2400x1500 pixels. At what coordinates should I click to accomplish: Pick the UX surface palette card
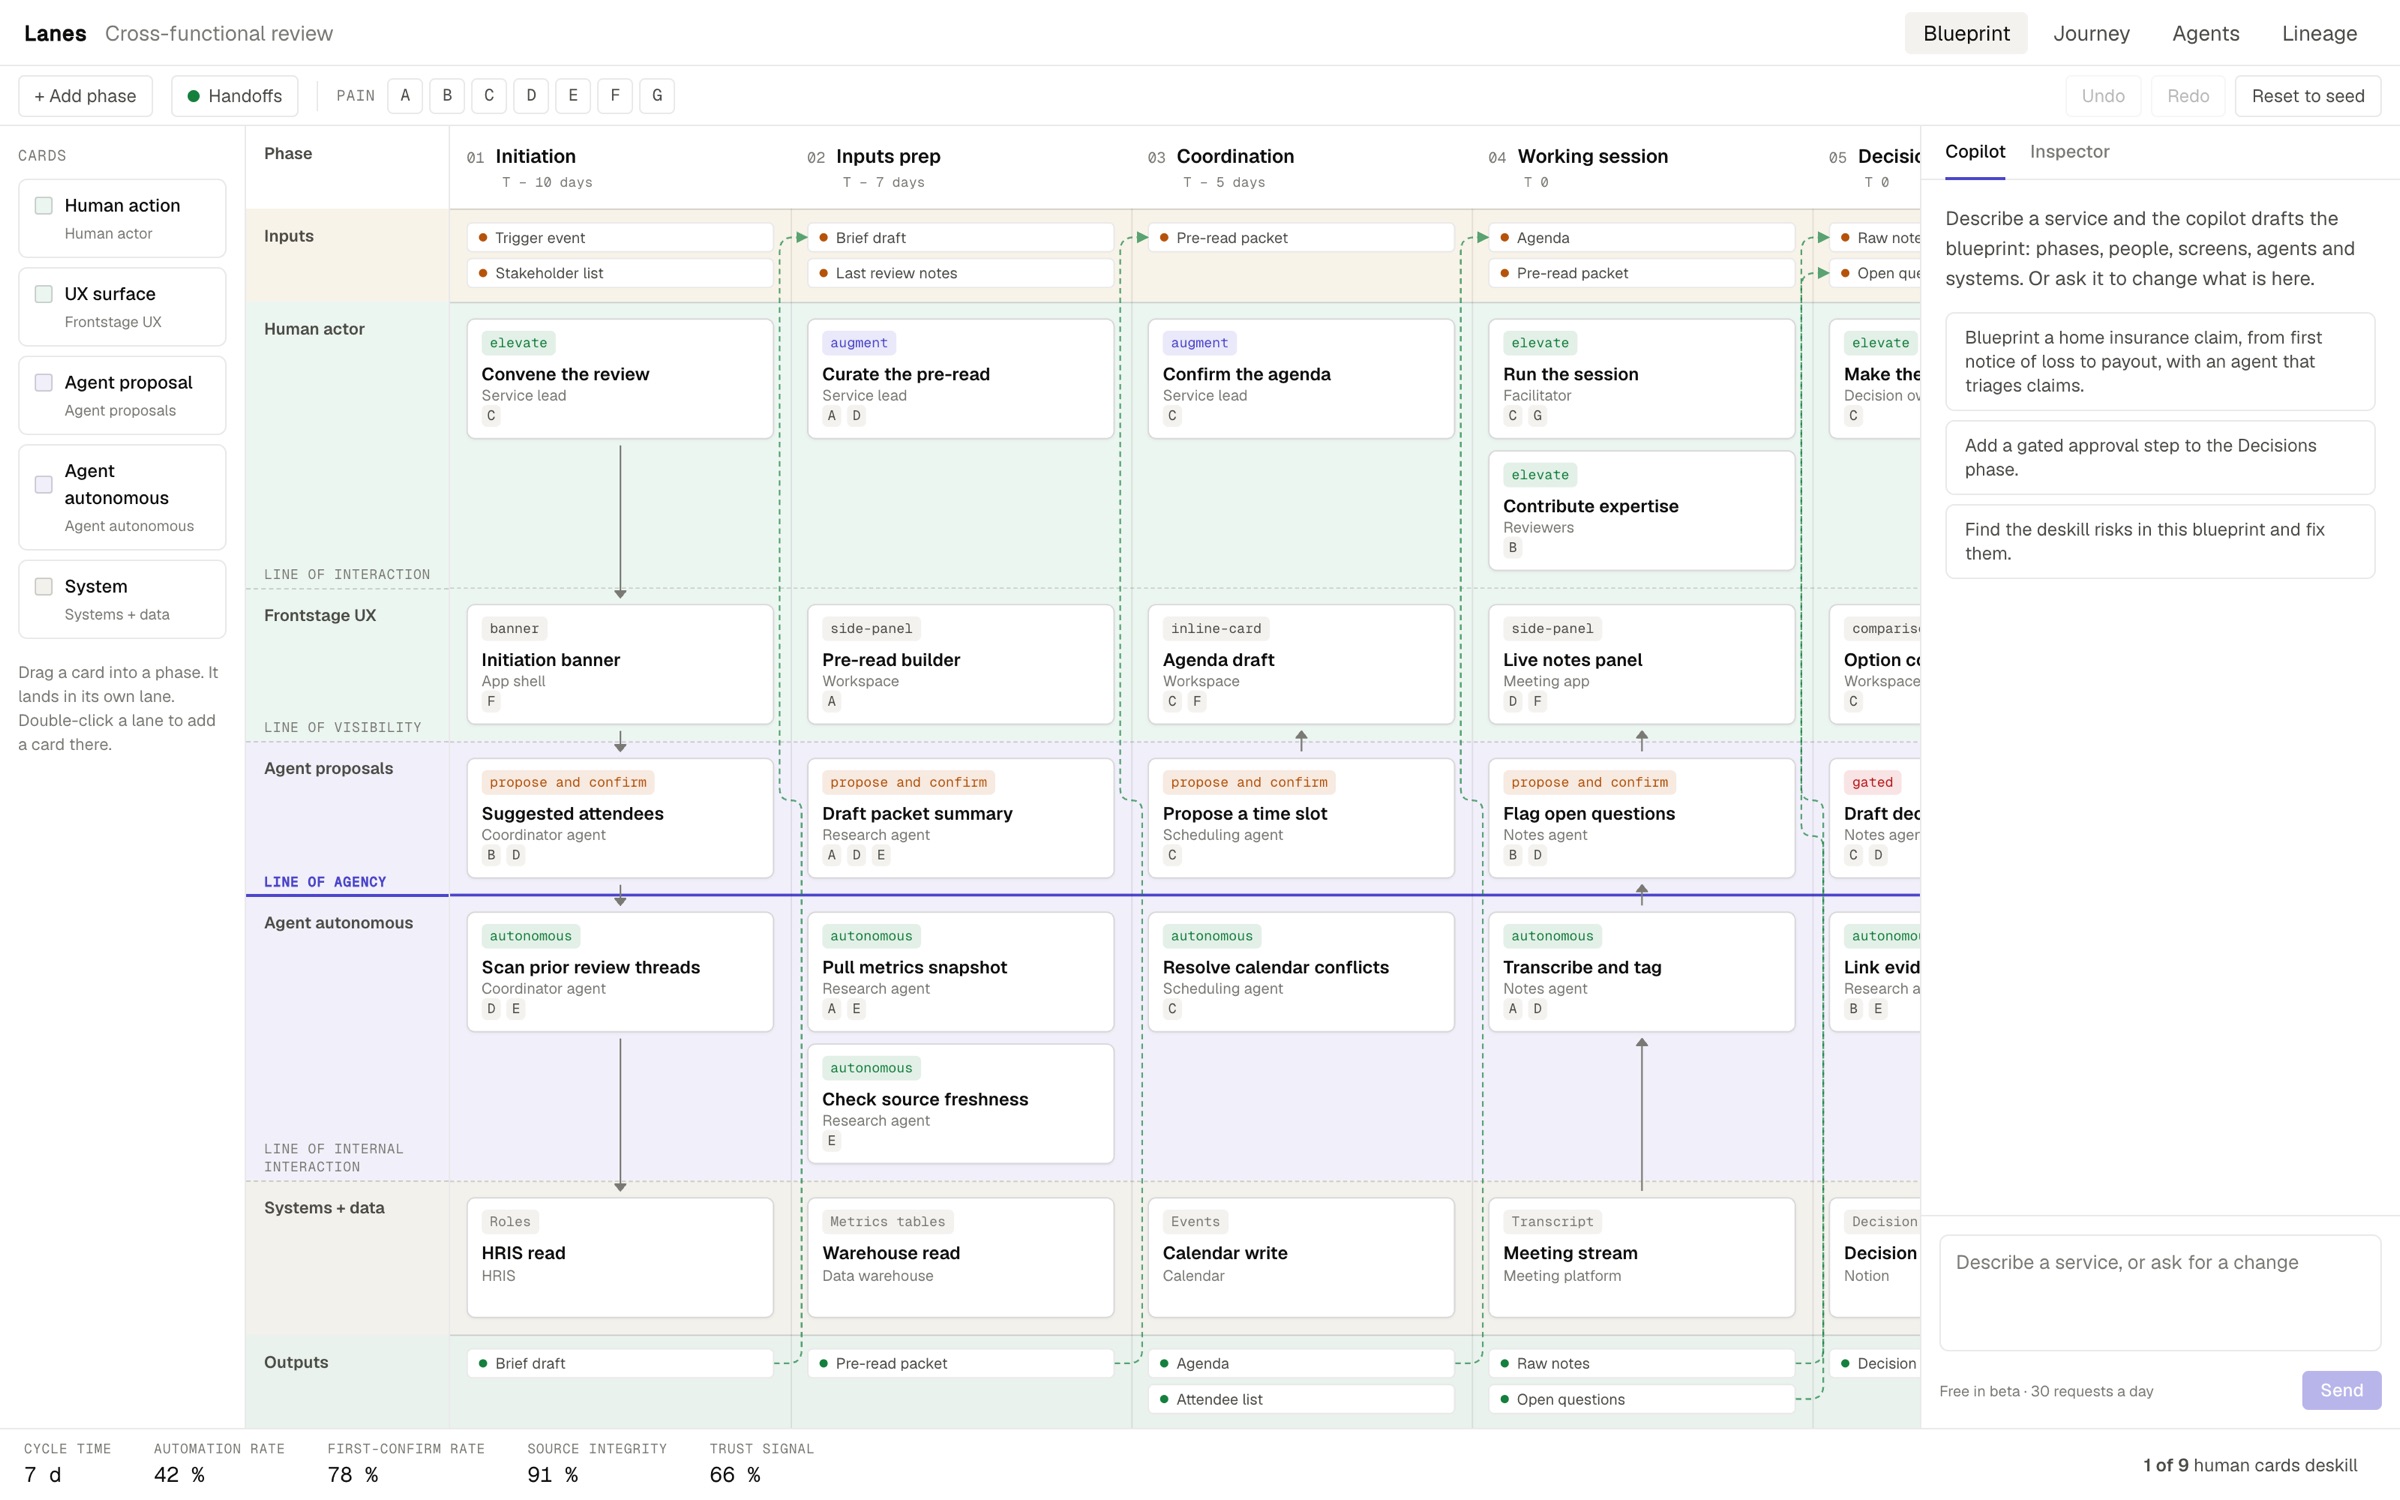(122, 307)
